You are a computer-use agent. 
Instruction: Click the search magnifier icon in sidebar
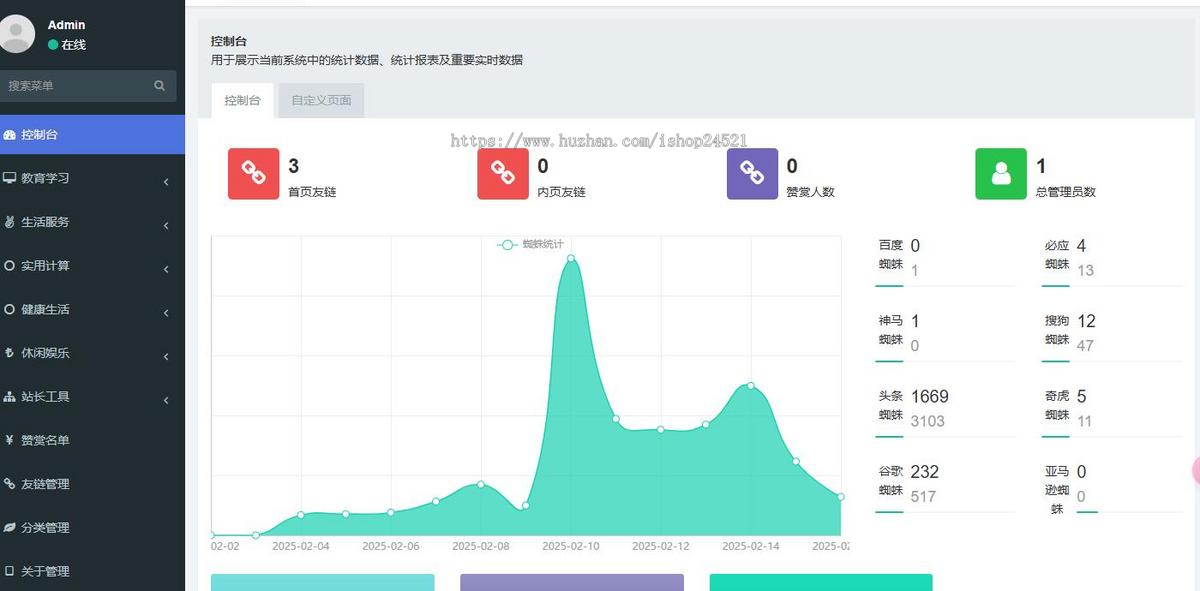pyautogui.click(x=159, y=86)
